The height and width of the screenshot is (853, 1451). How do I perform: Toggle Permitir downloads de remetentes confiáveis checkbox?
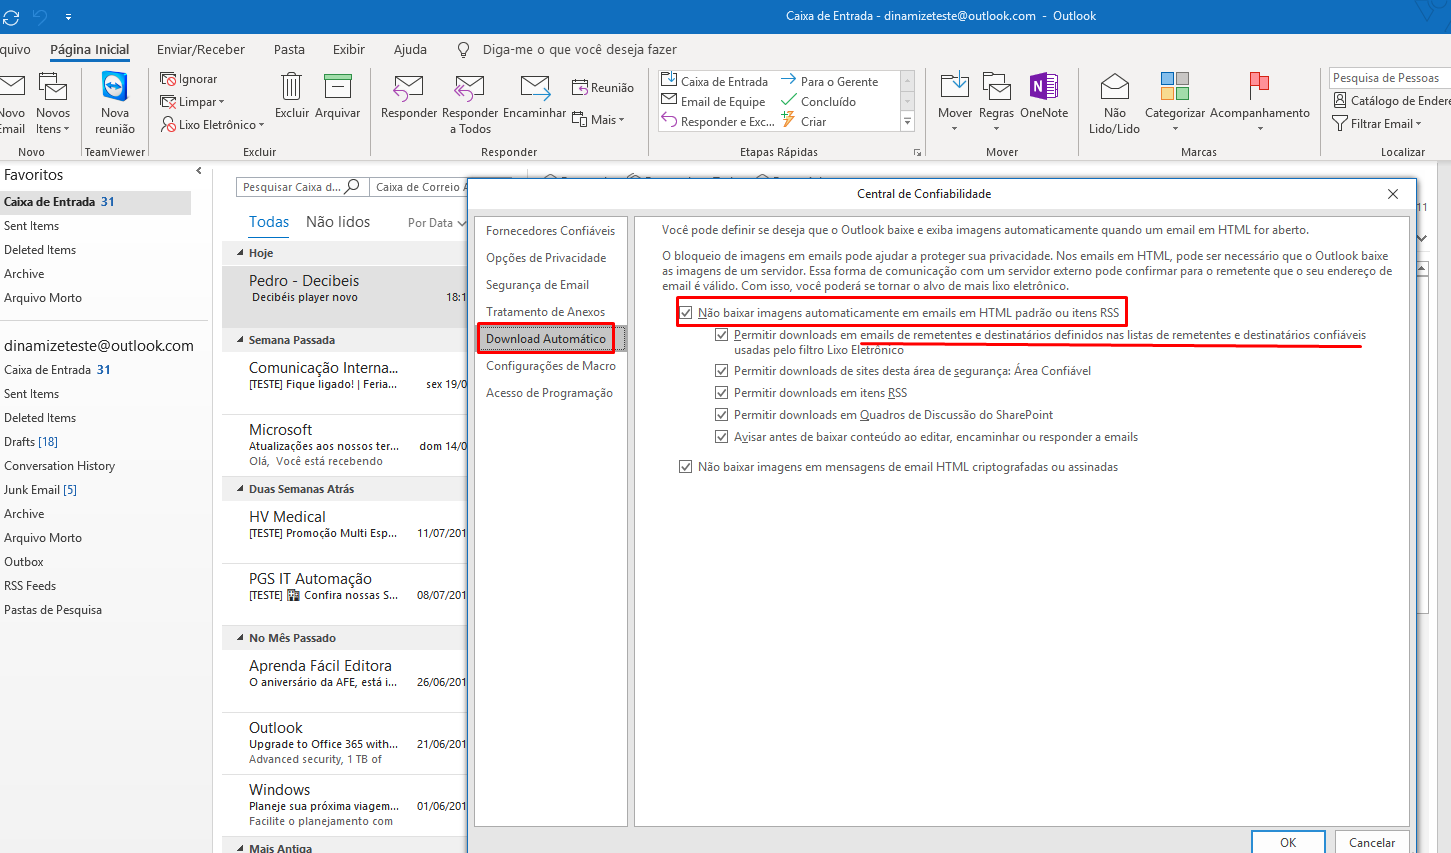[x=721, y=335]
